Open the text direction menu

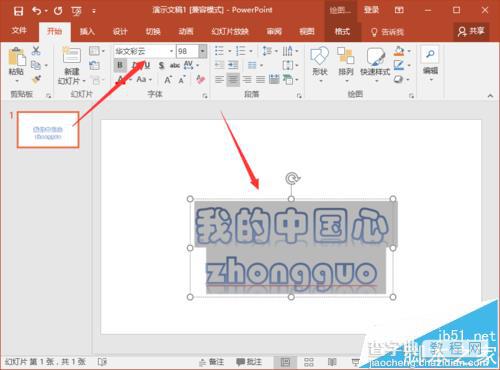[290, 51]
